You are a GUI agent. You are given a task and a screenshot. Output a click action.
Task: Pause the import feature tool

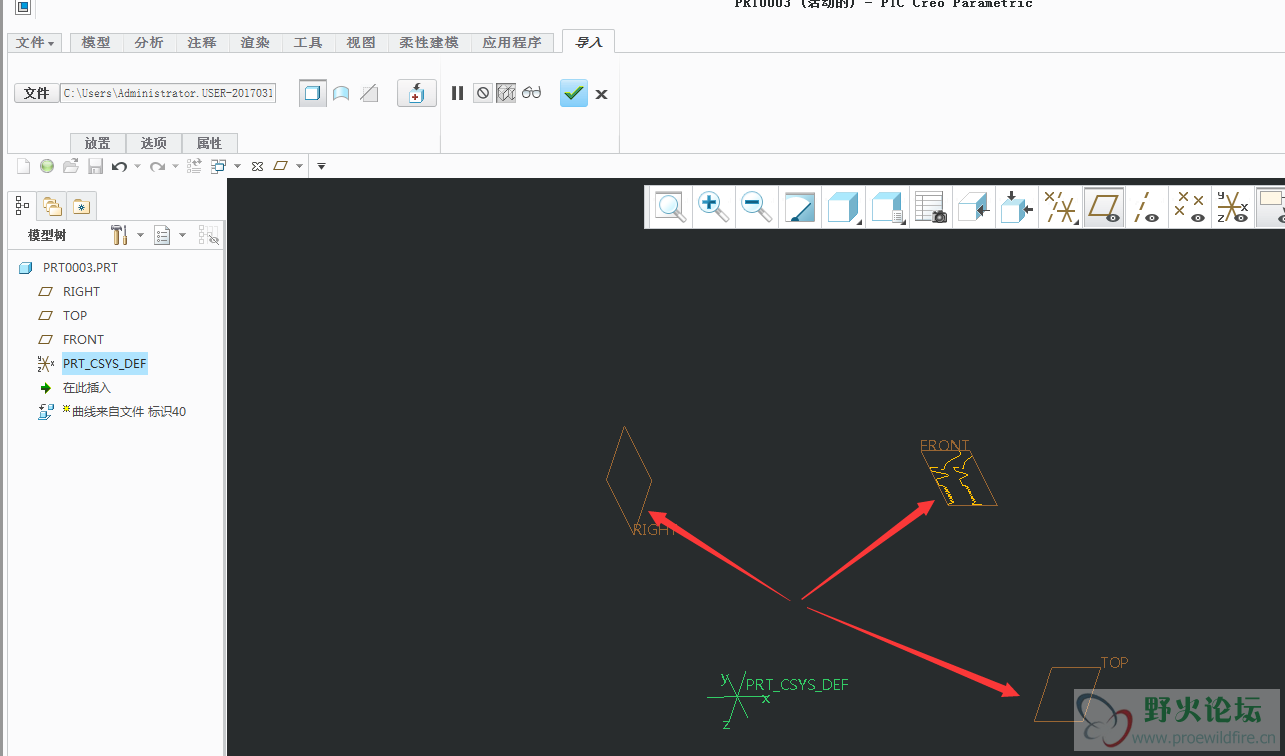(457, 93)
